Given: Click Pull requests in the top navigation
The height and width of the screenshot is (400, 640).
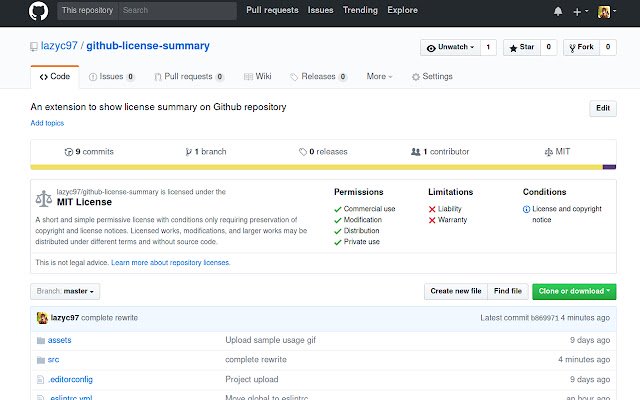Looking at the screenshot, I should pyautogui.click(x=272, y=10).
